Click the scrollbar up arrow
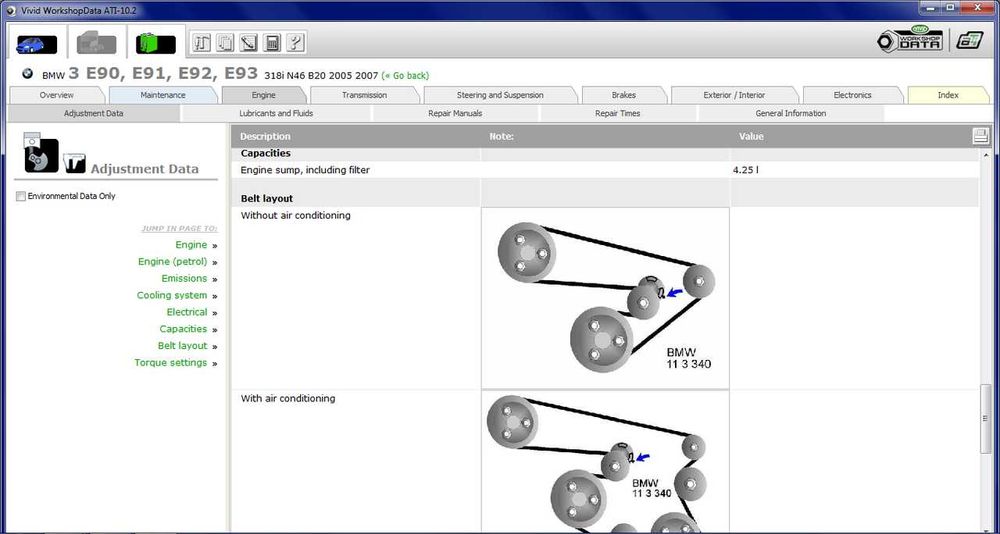This screenshot has width=1000, height=534. [x=987, y=155]
